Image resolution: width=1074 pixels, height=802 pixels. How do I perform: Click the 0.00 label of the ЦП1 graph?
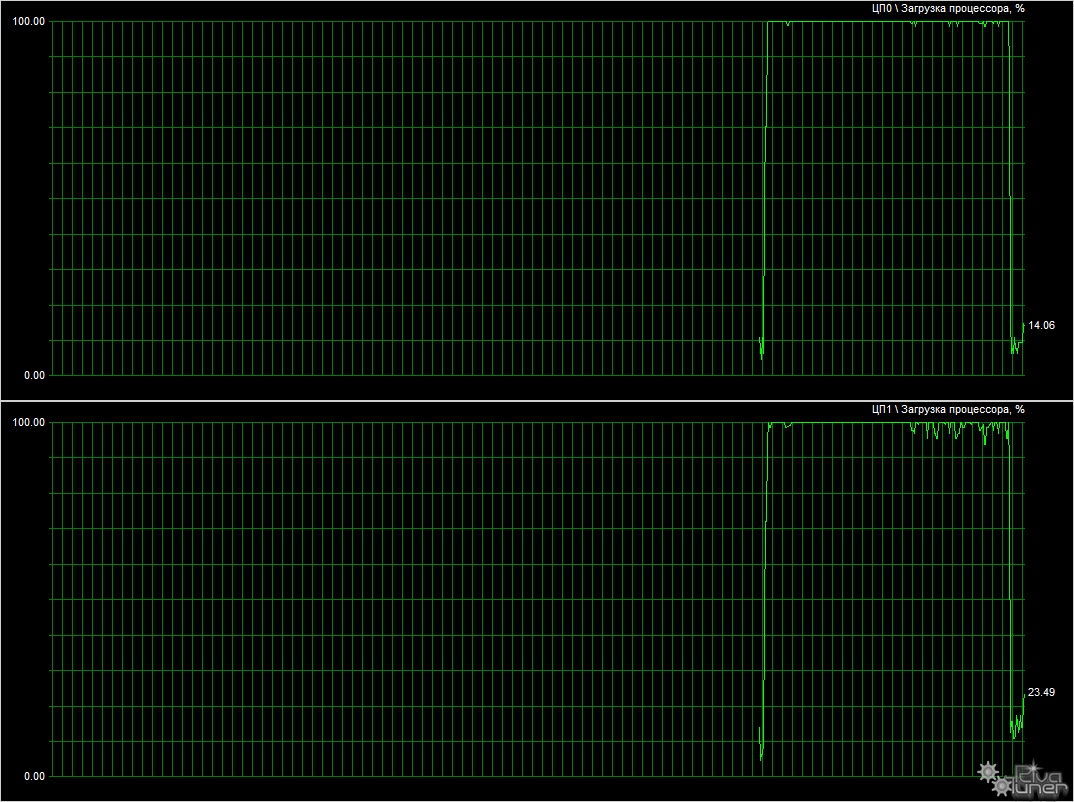click(x=34, y=777)
